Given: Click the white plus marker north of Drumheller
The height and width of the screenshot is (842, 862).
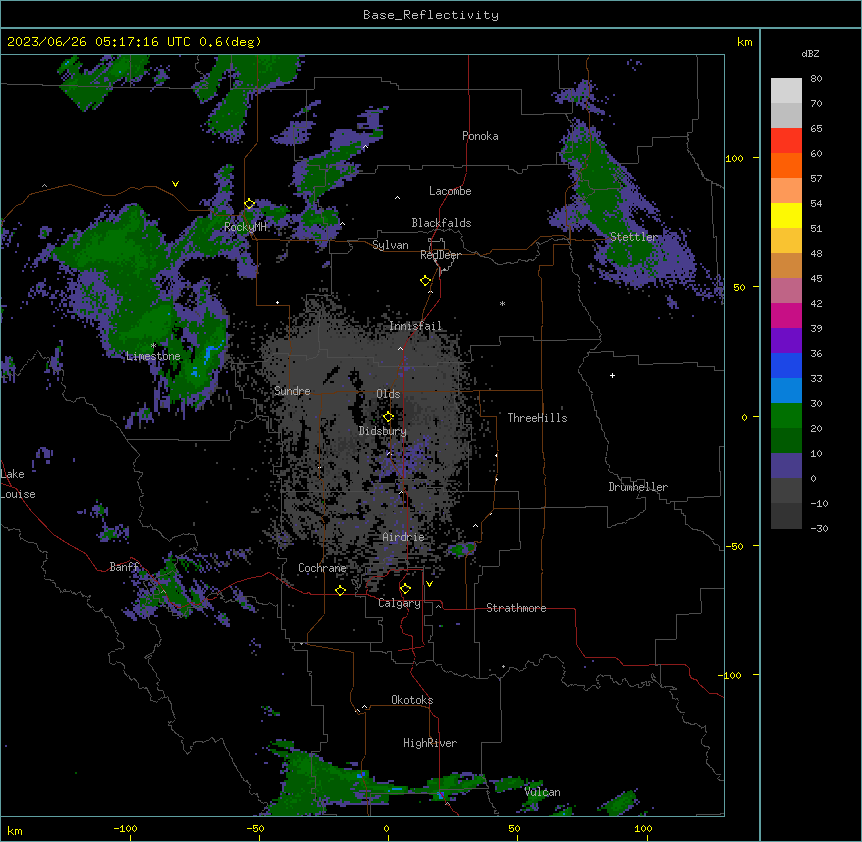Looking at the screenshot, I should pos(612,375).
